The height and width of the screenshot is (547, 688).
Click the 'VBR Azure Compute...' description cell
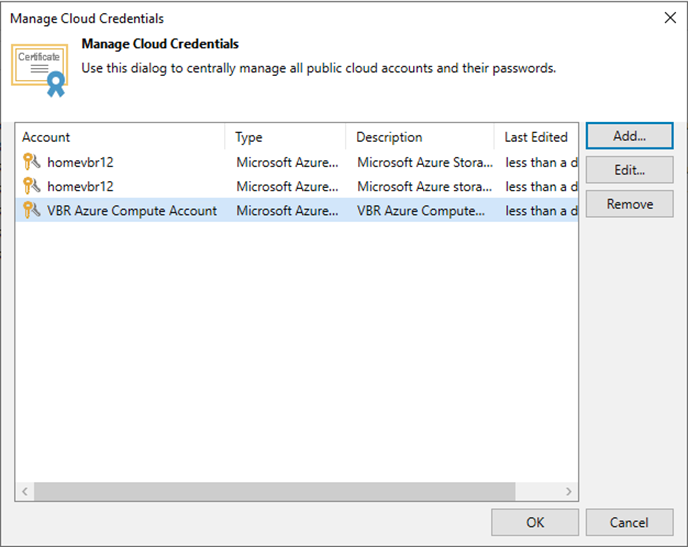[x=421, y=211]
